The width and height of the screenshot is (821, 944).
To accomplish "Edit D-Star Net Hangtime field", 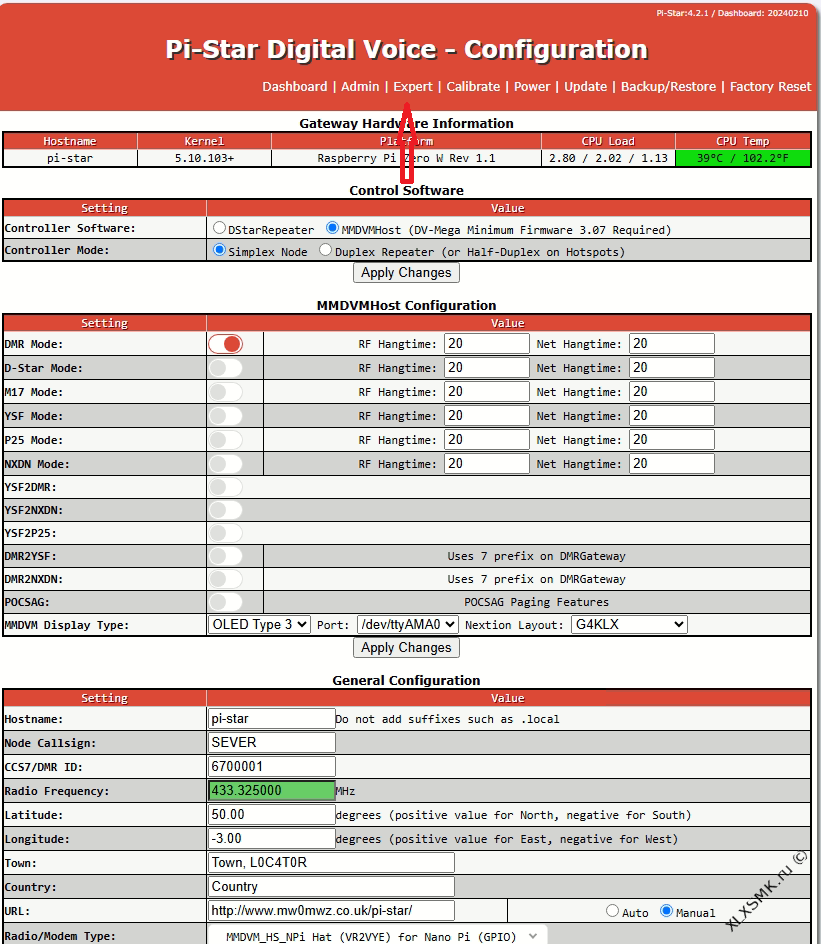I will click(672, 368).
